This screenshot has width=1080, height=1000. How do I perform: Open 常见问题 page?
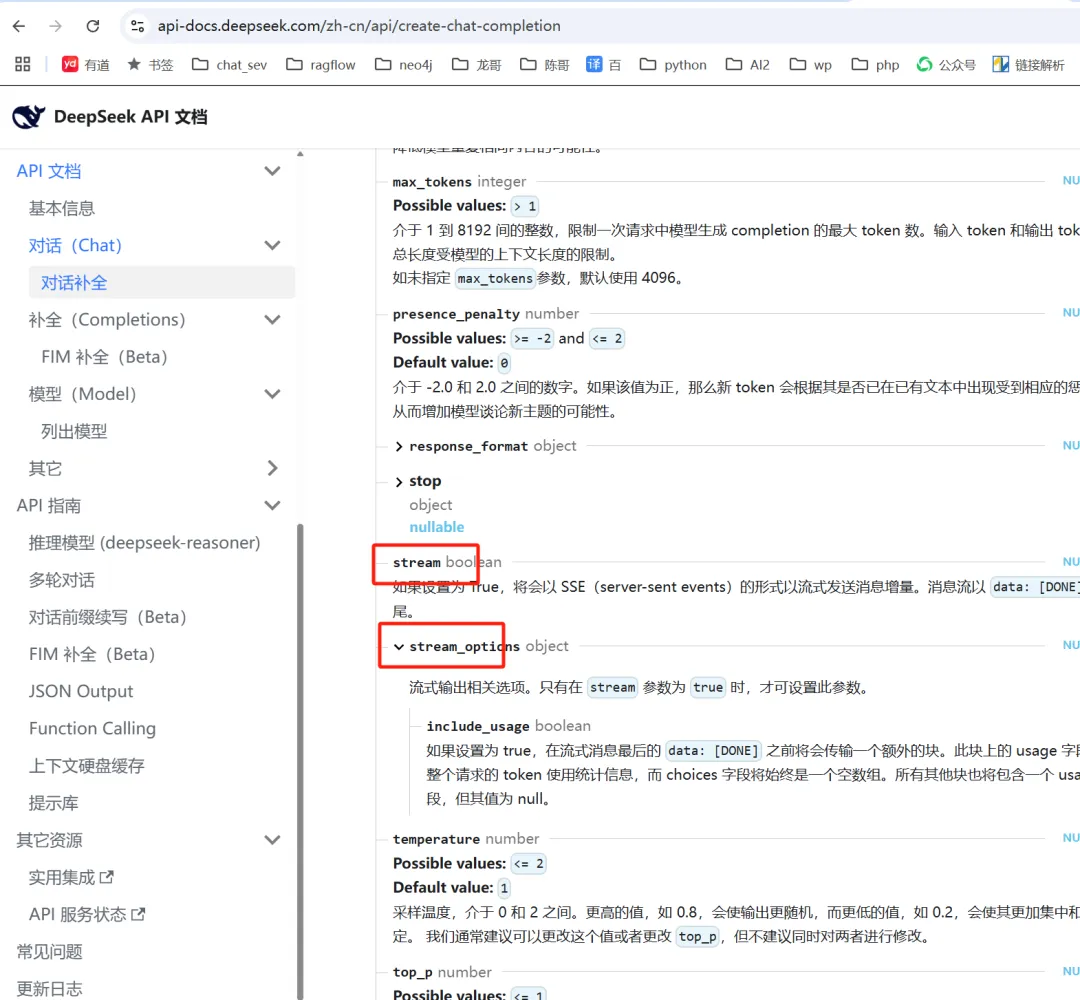coord(49,952)
